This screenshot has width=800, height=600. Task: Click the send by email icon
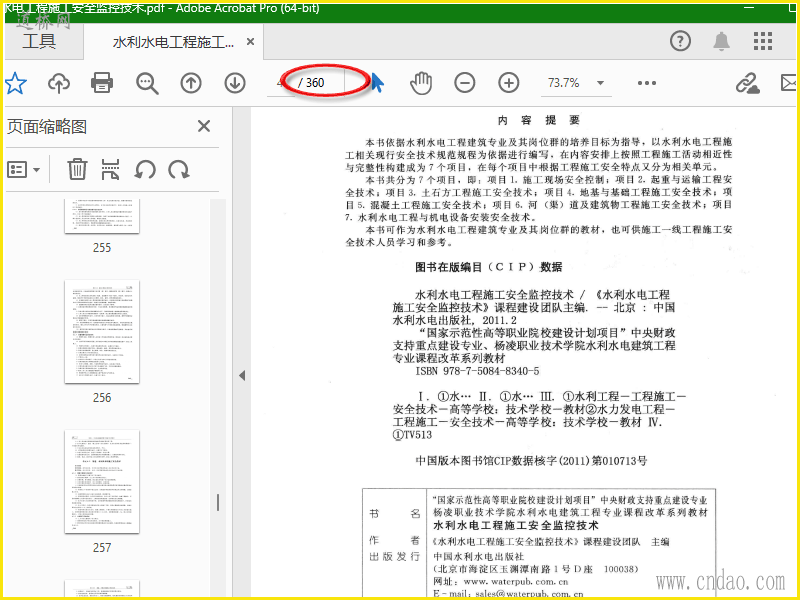click(x=789, y=83)
